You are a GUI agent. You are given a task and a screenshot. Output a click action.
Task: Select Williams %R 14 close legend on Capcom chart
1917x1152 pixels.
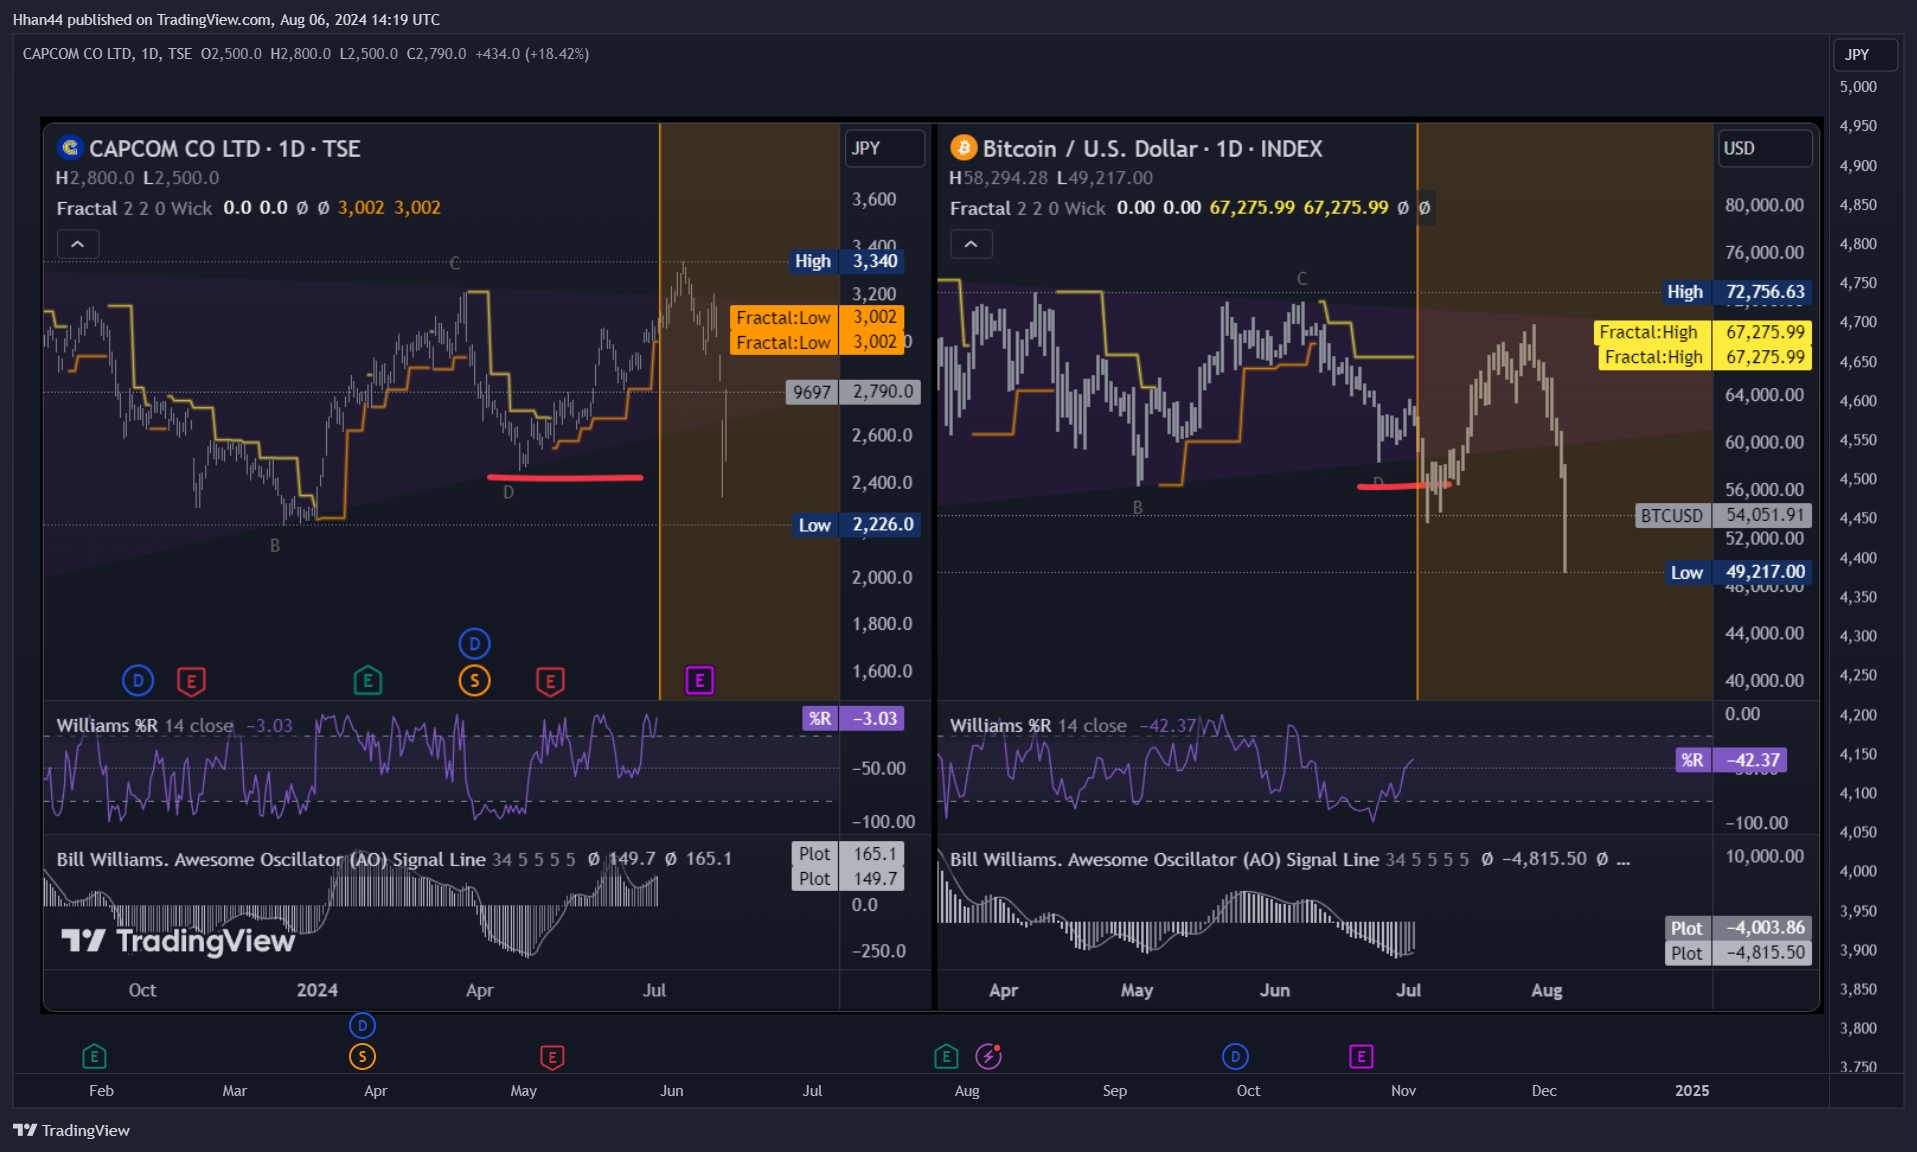click(145, 725)
